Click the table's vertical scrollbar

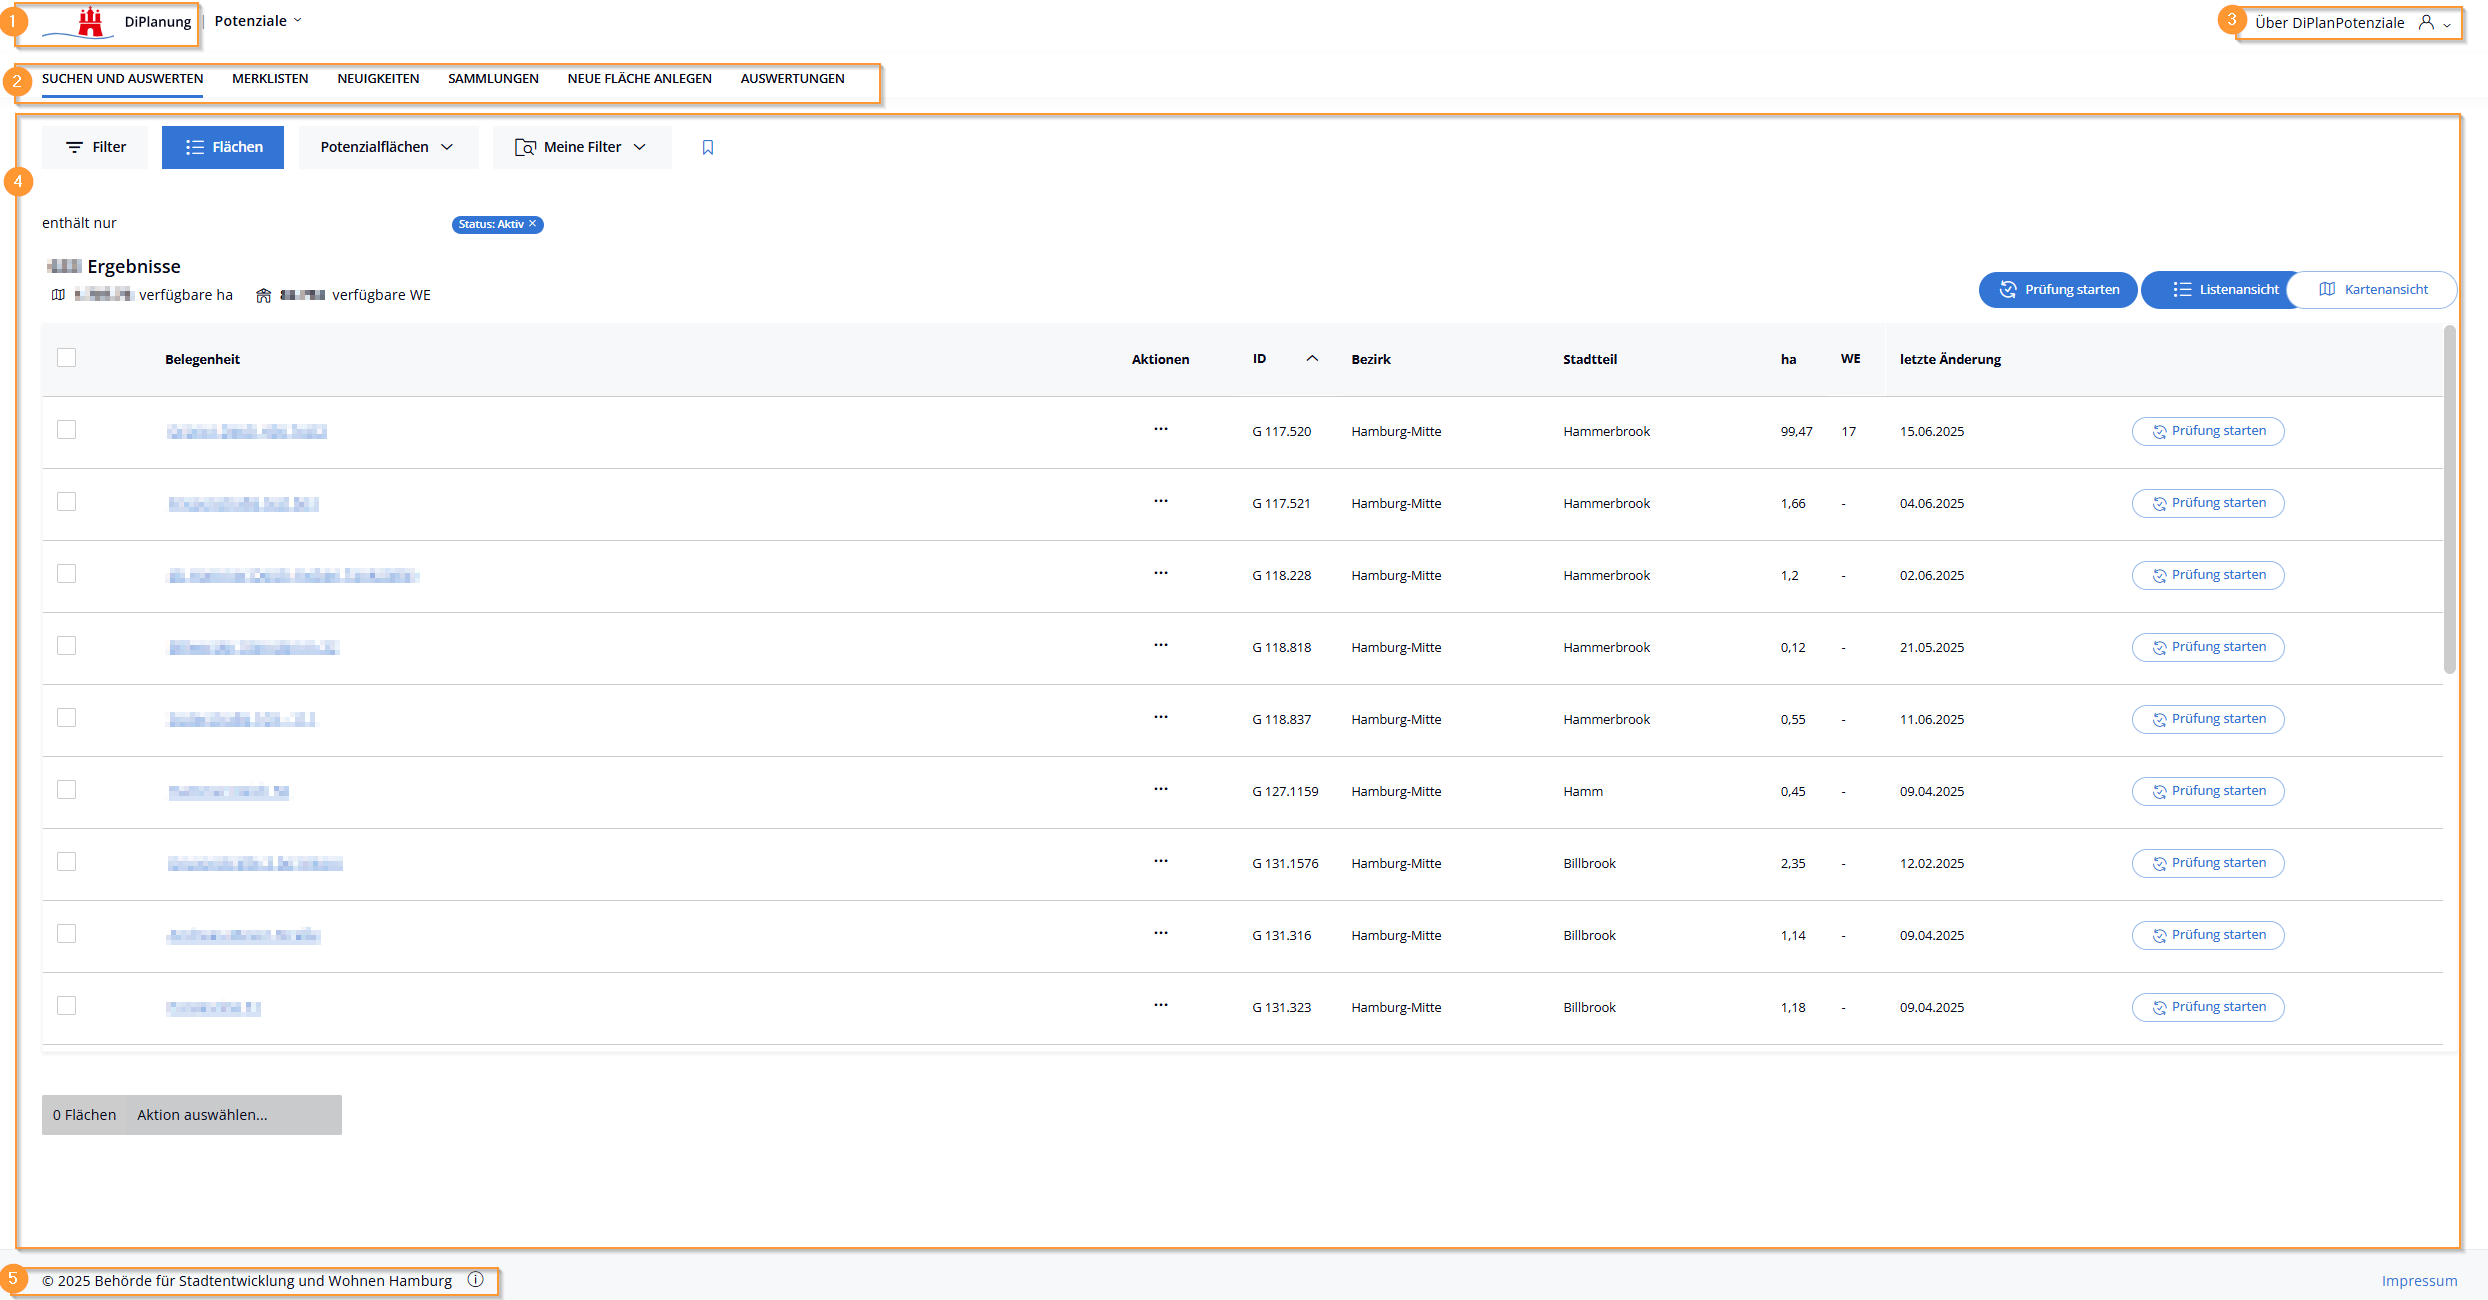tap(2449, 500)
